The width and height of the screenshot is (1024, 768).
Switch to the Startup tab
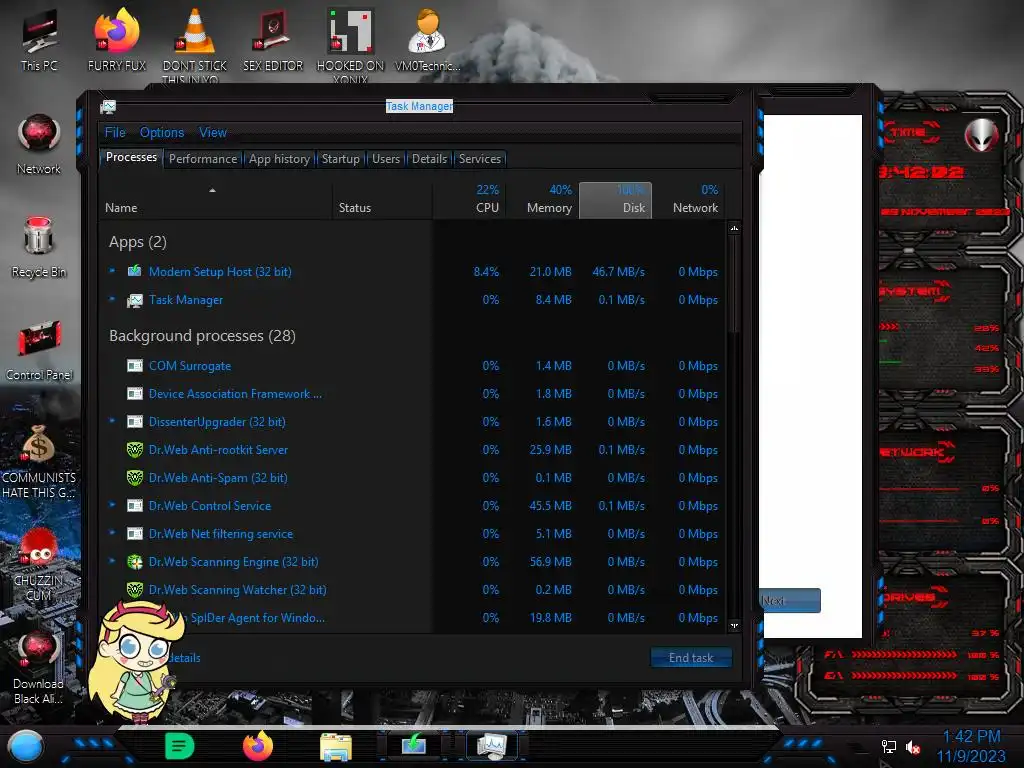coord(340,159)
